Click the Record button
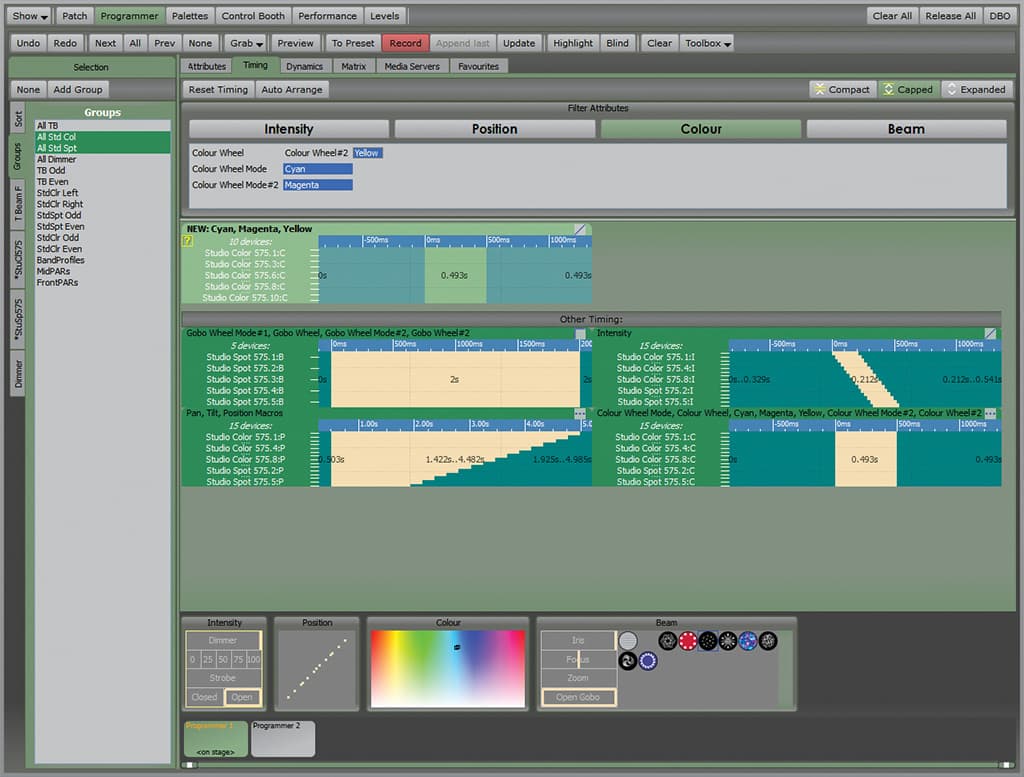The height and width of the screenshot is (777, 1024). pos(406,43)
